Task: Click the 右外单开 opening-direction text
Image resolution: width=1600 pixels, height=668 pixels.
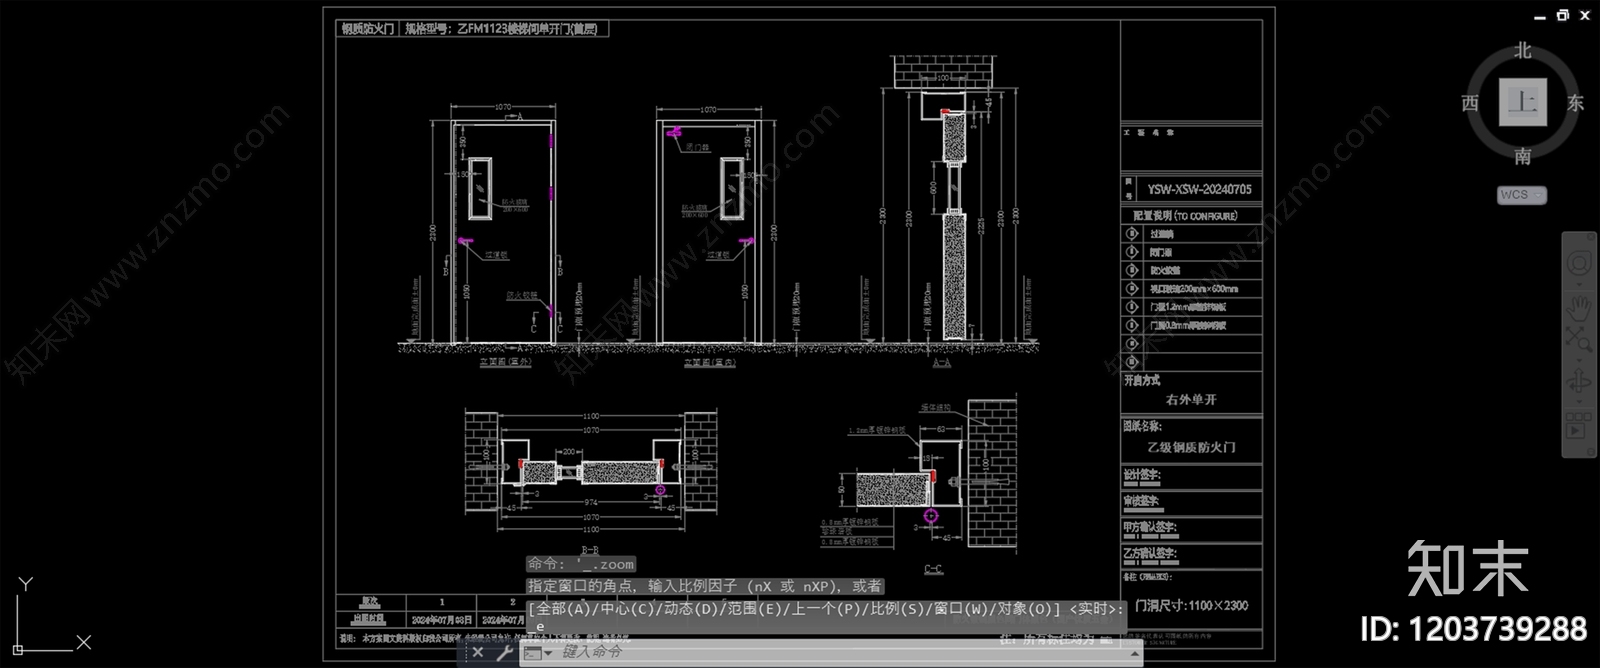Action: (x=1191, y=400)
